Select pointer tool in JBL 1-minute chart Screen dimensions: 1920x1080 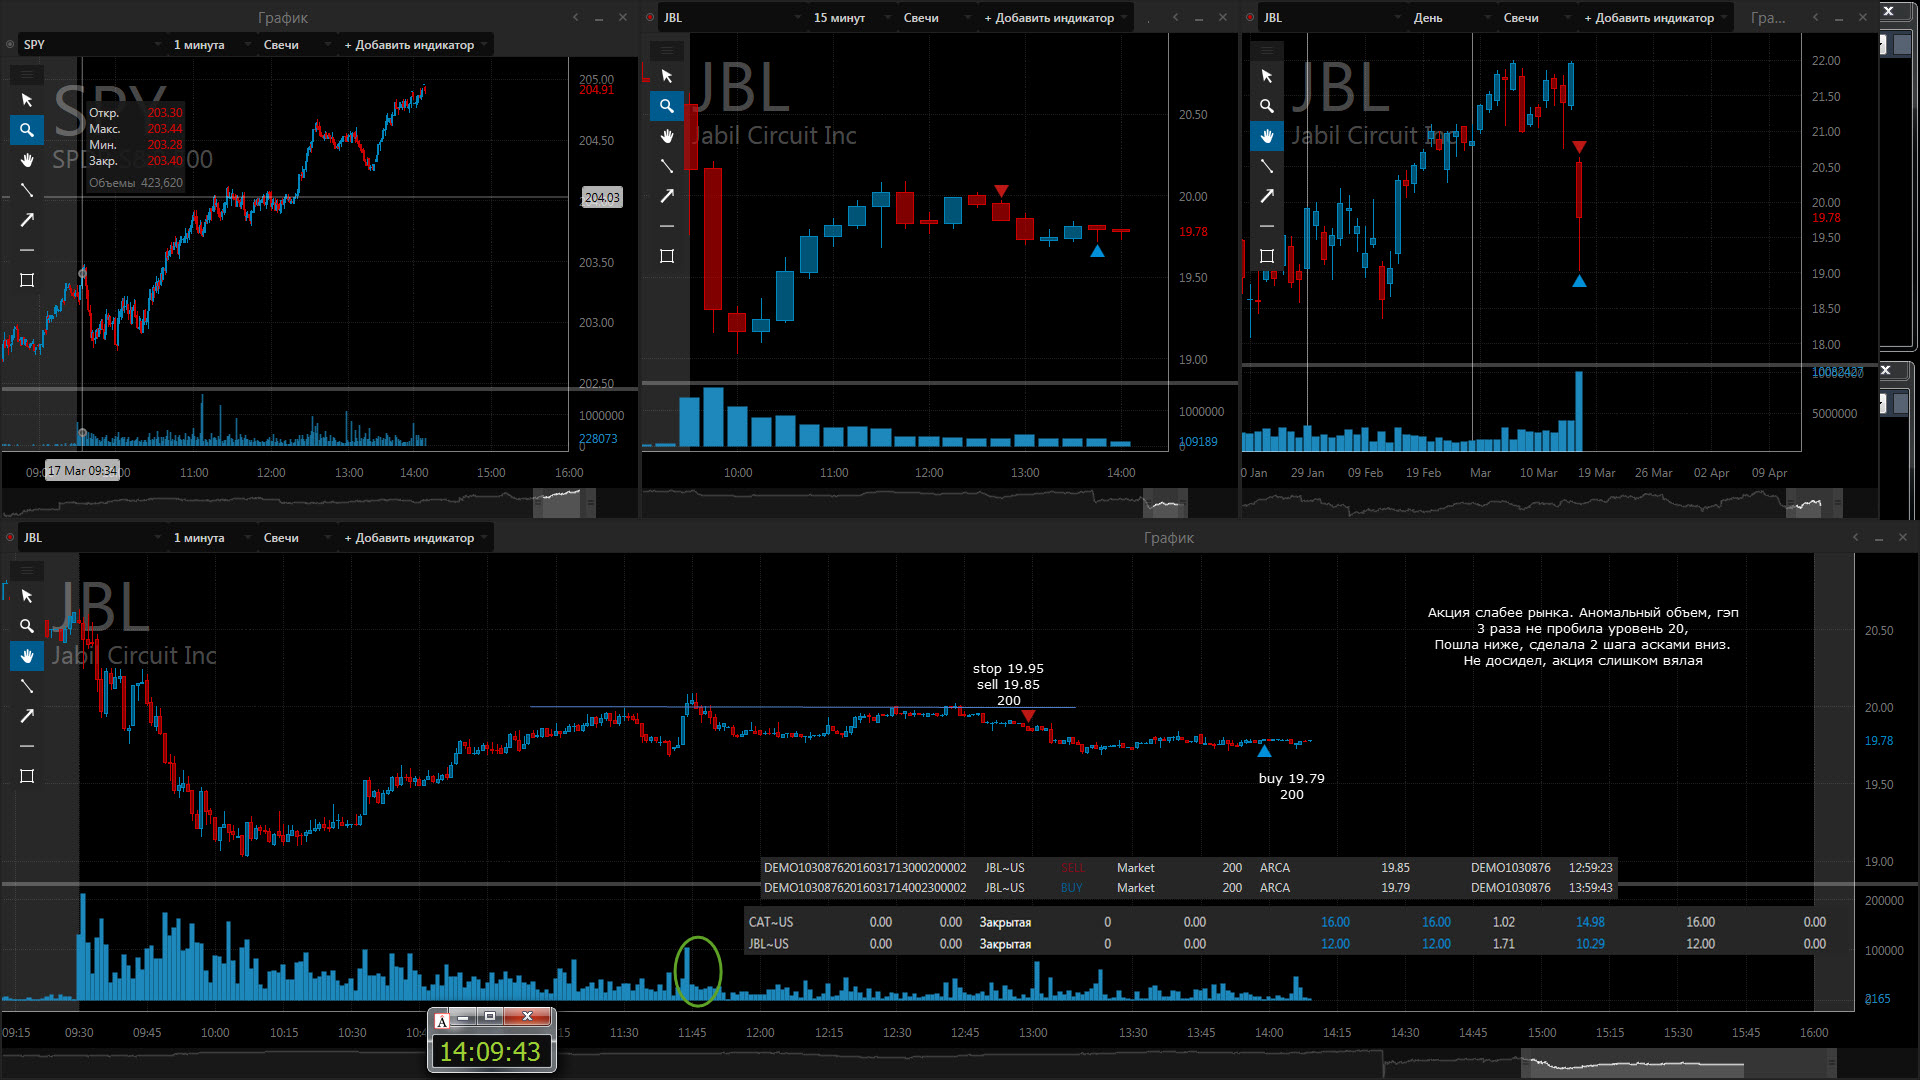(27, 596)
